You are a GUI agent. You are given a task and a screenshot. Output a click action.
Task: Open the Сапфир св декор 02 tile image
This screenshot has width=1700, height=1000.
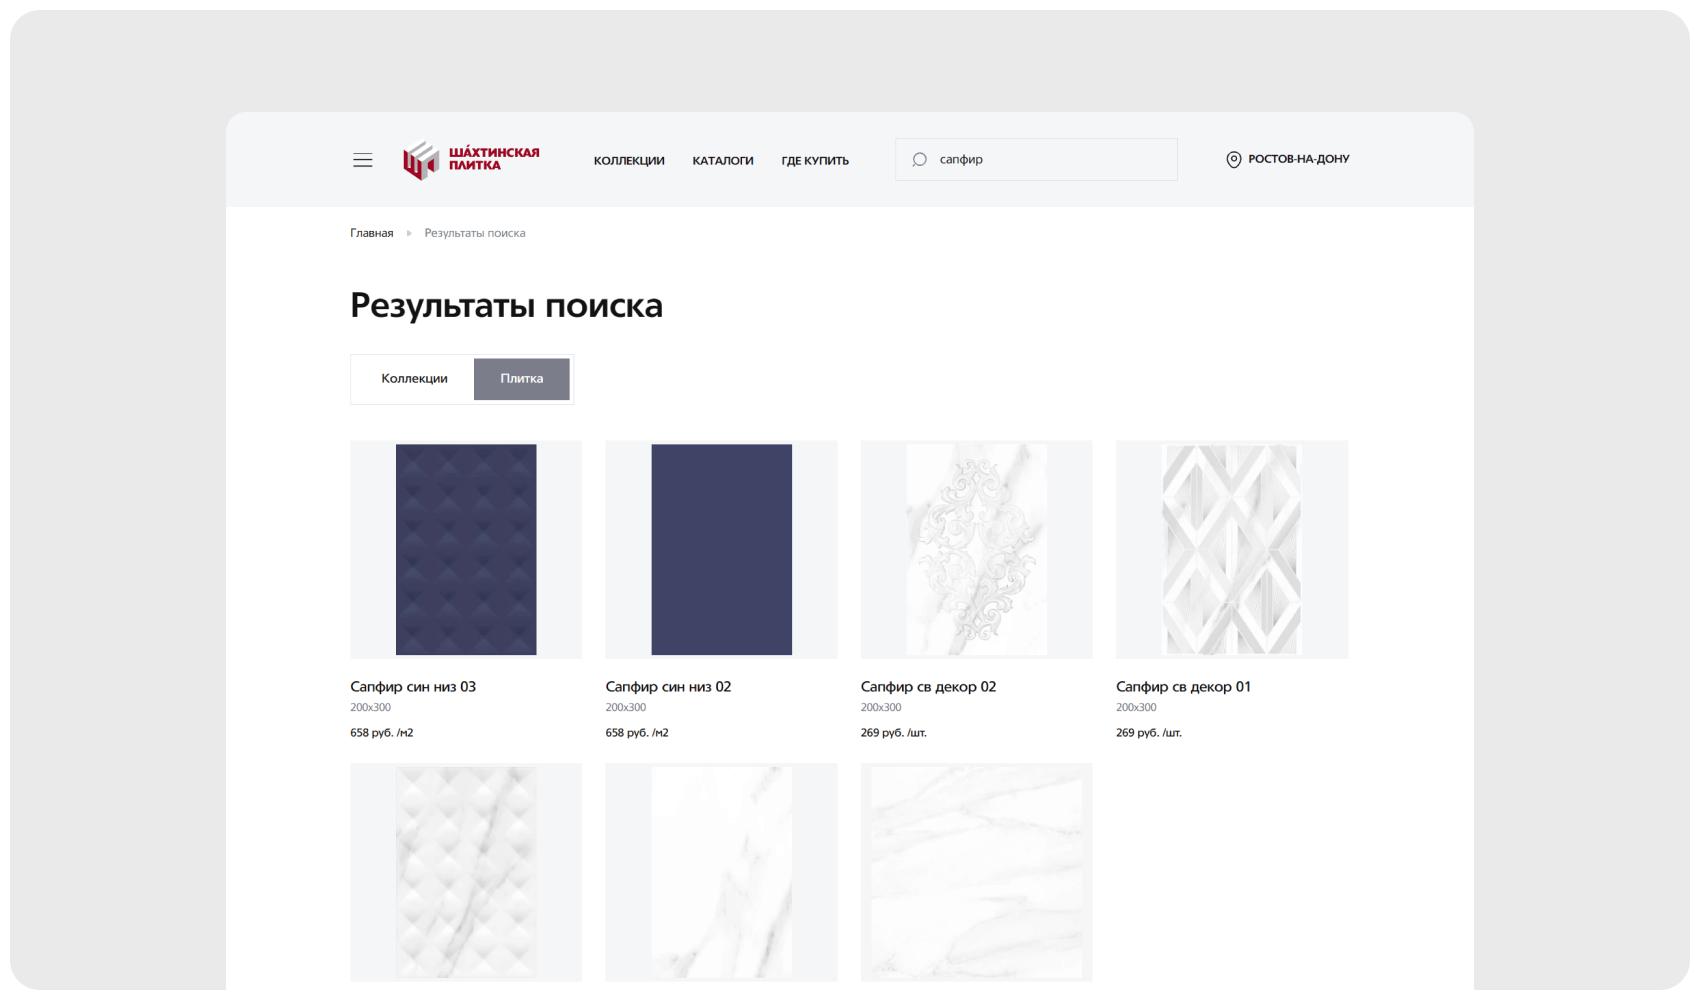pos(976,550)
